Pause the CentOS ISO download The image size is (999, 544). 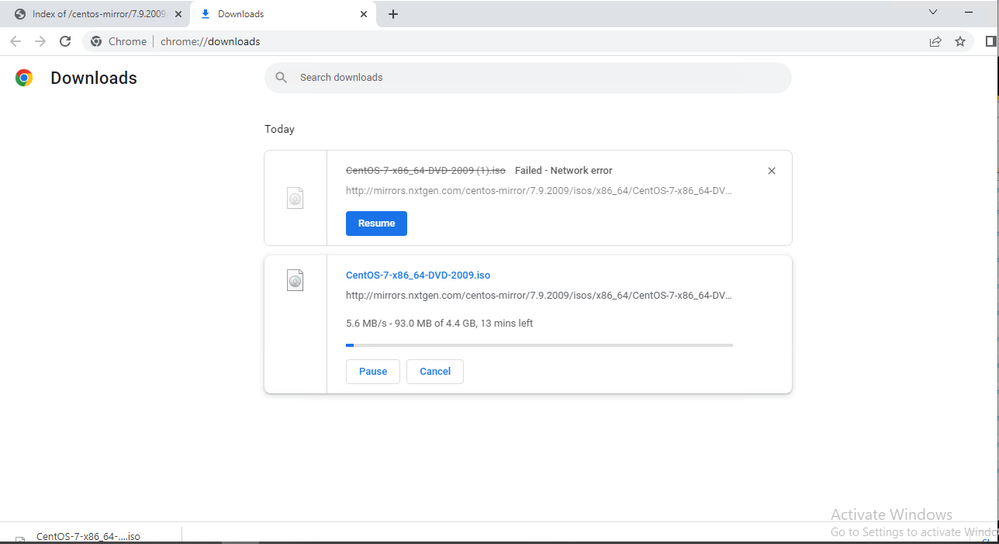pyautogui.click(x=373, y=371)
